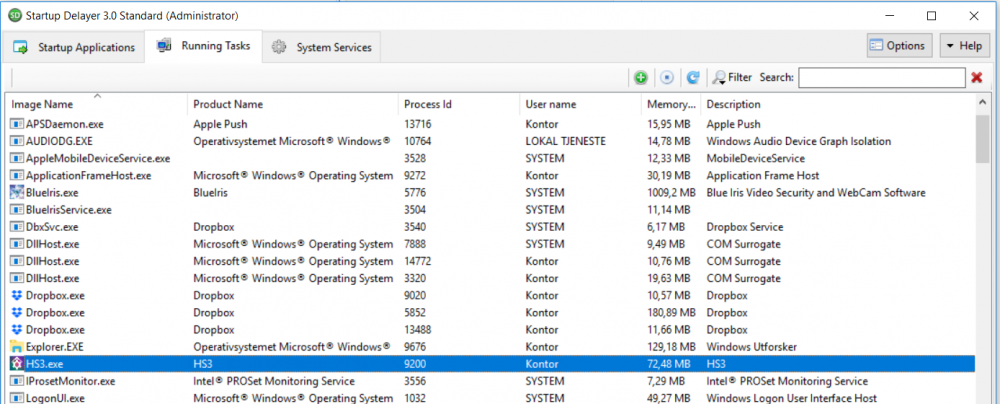The image size is (1000, 404).
Task: Open the Running Tasks tab
Action: click(203, 46)
